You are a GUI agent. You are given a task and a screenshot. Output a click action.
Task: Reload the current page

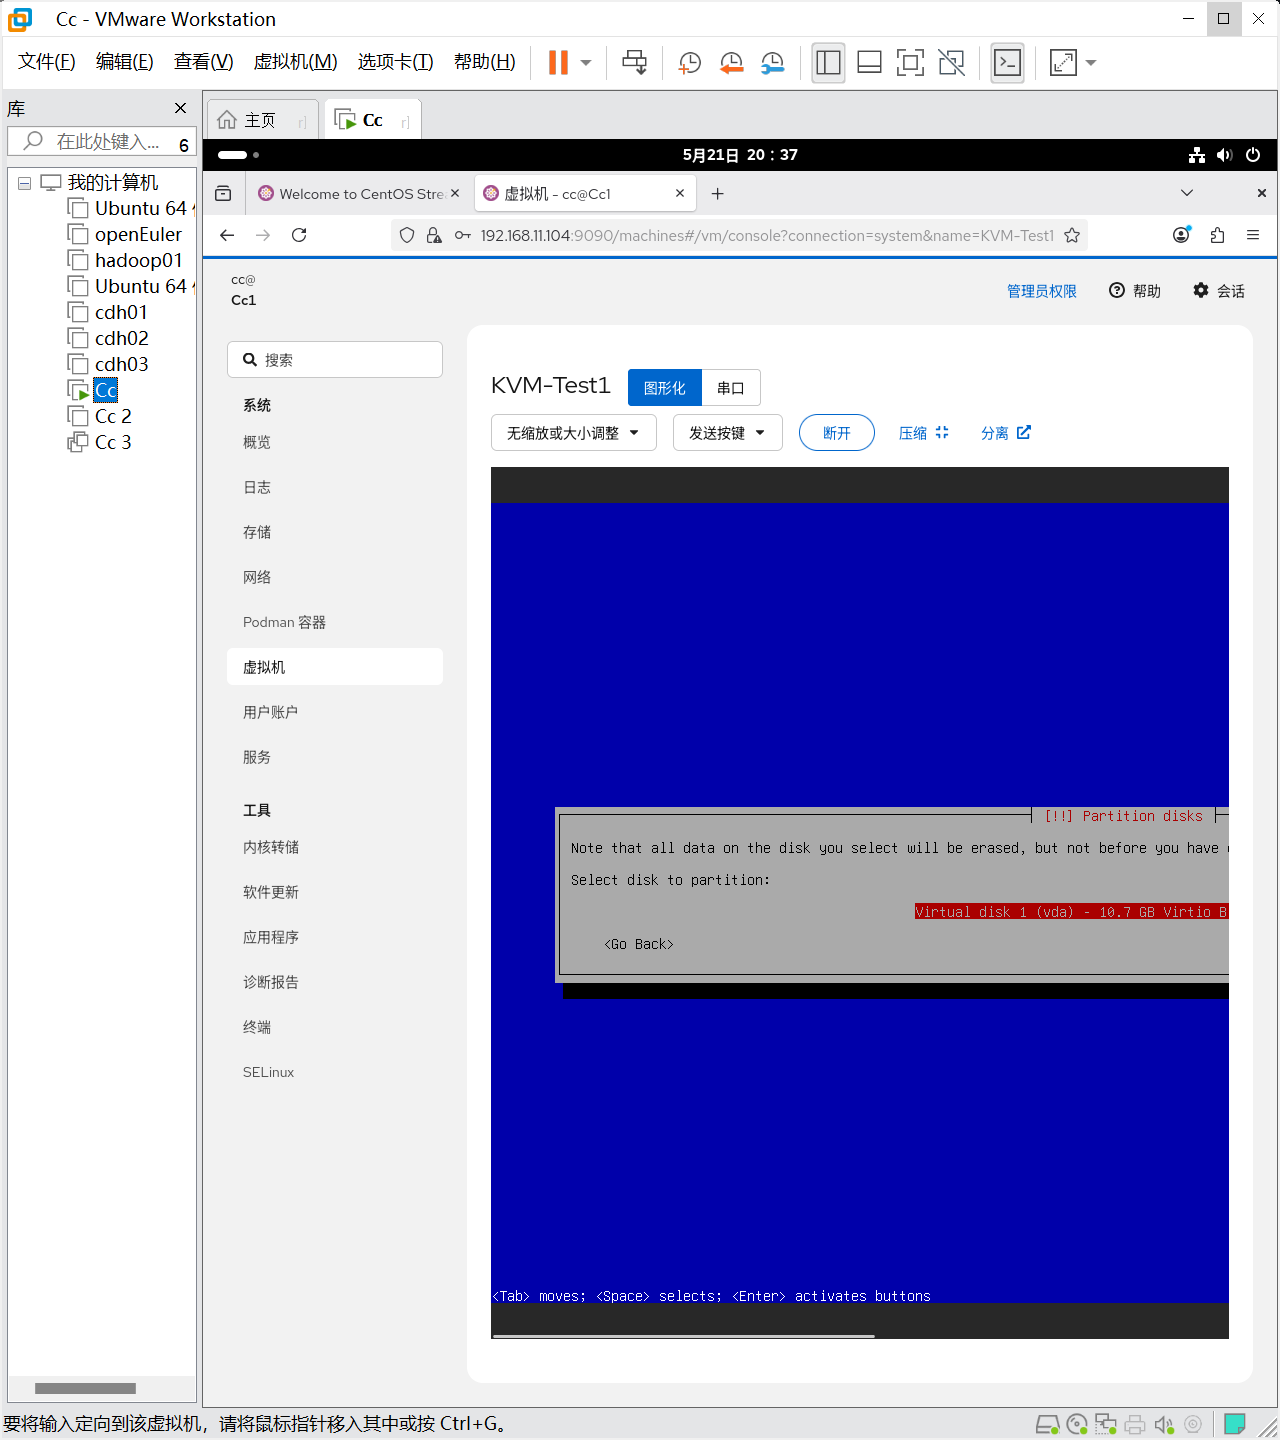pyautogui.click(x=299, y=235)
